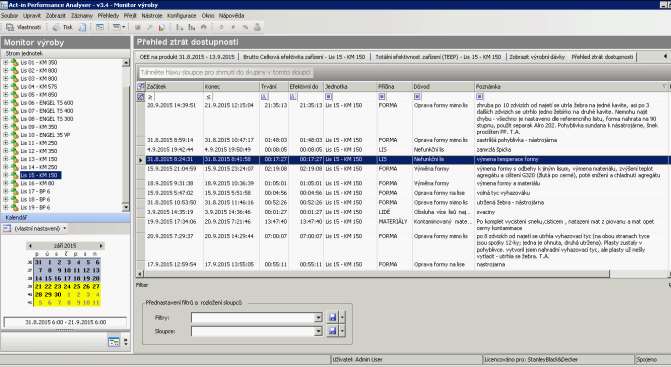The image size is (671, 367).
Task: Open filter condition icon under Příčina column
Action: (382, 97)
